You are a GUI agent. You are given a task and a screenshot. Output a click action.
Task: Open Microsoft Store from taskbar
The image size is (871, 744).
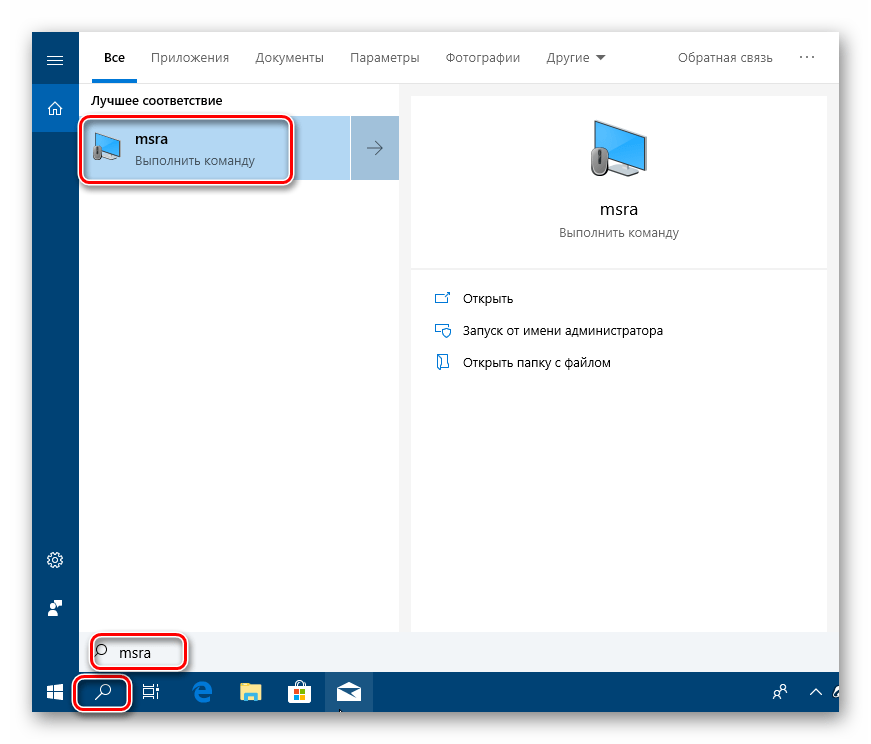click(x=299, y=692)
